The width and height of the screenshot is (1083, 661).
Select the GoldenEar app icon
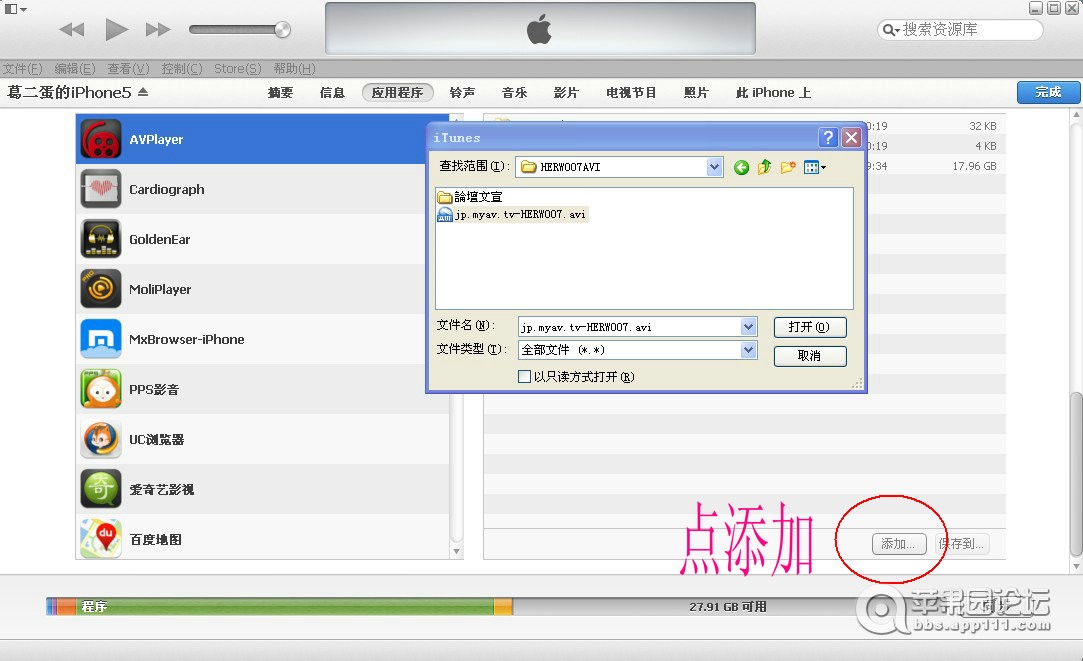coord(101,239)
